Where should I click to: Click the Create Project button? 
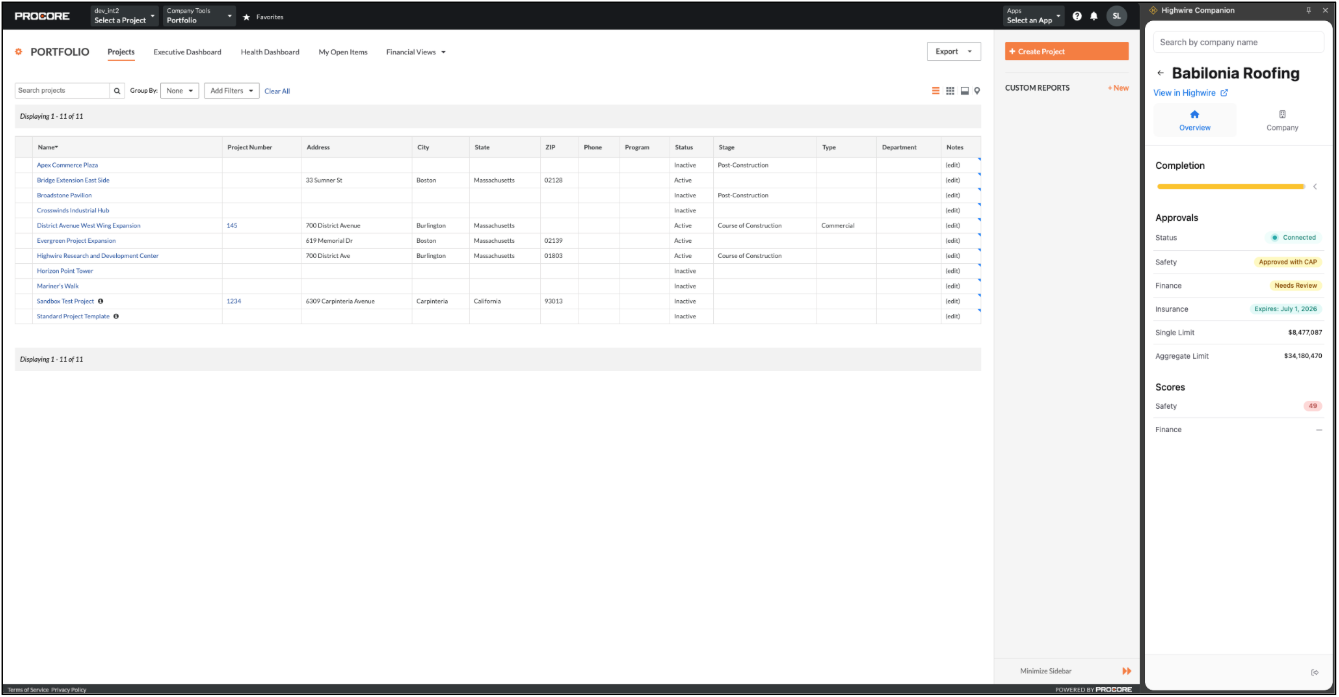pyautogui.click(x=1066, y=52)
